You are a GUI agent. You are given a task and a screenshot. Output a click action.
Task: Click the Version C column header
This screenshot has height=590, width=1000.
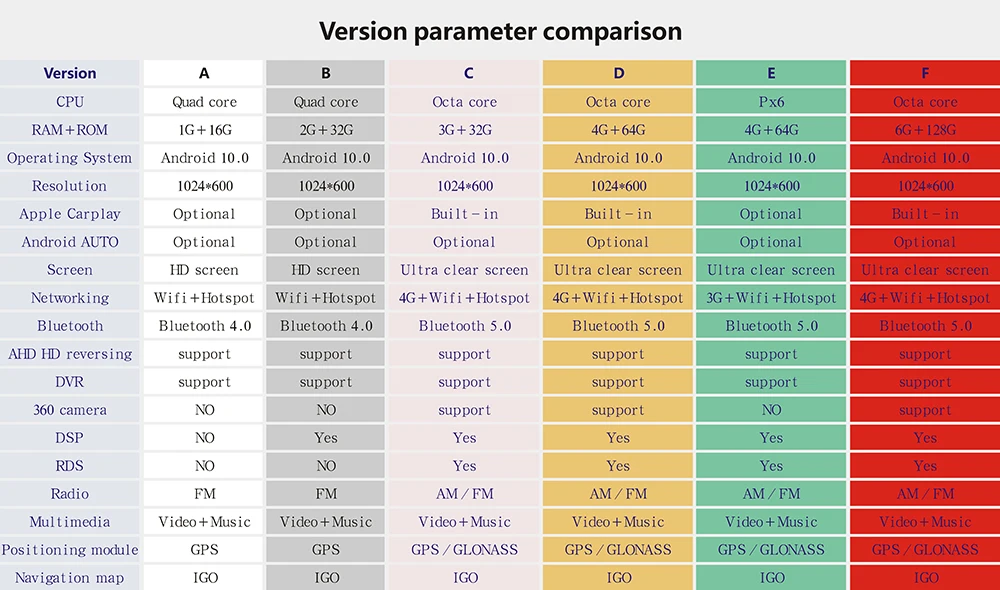tap(465, 73)
